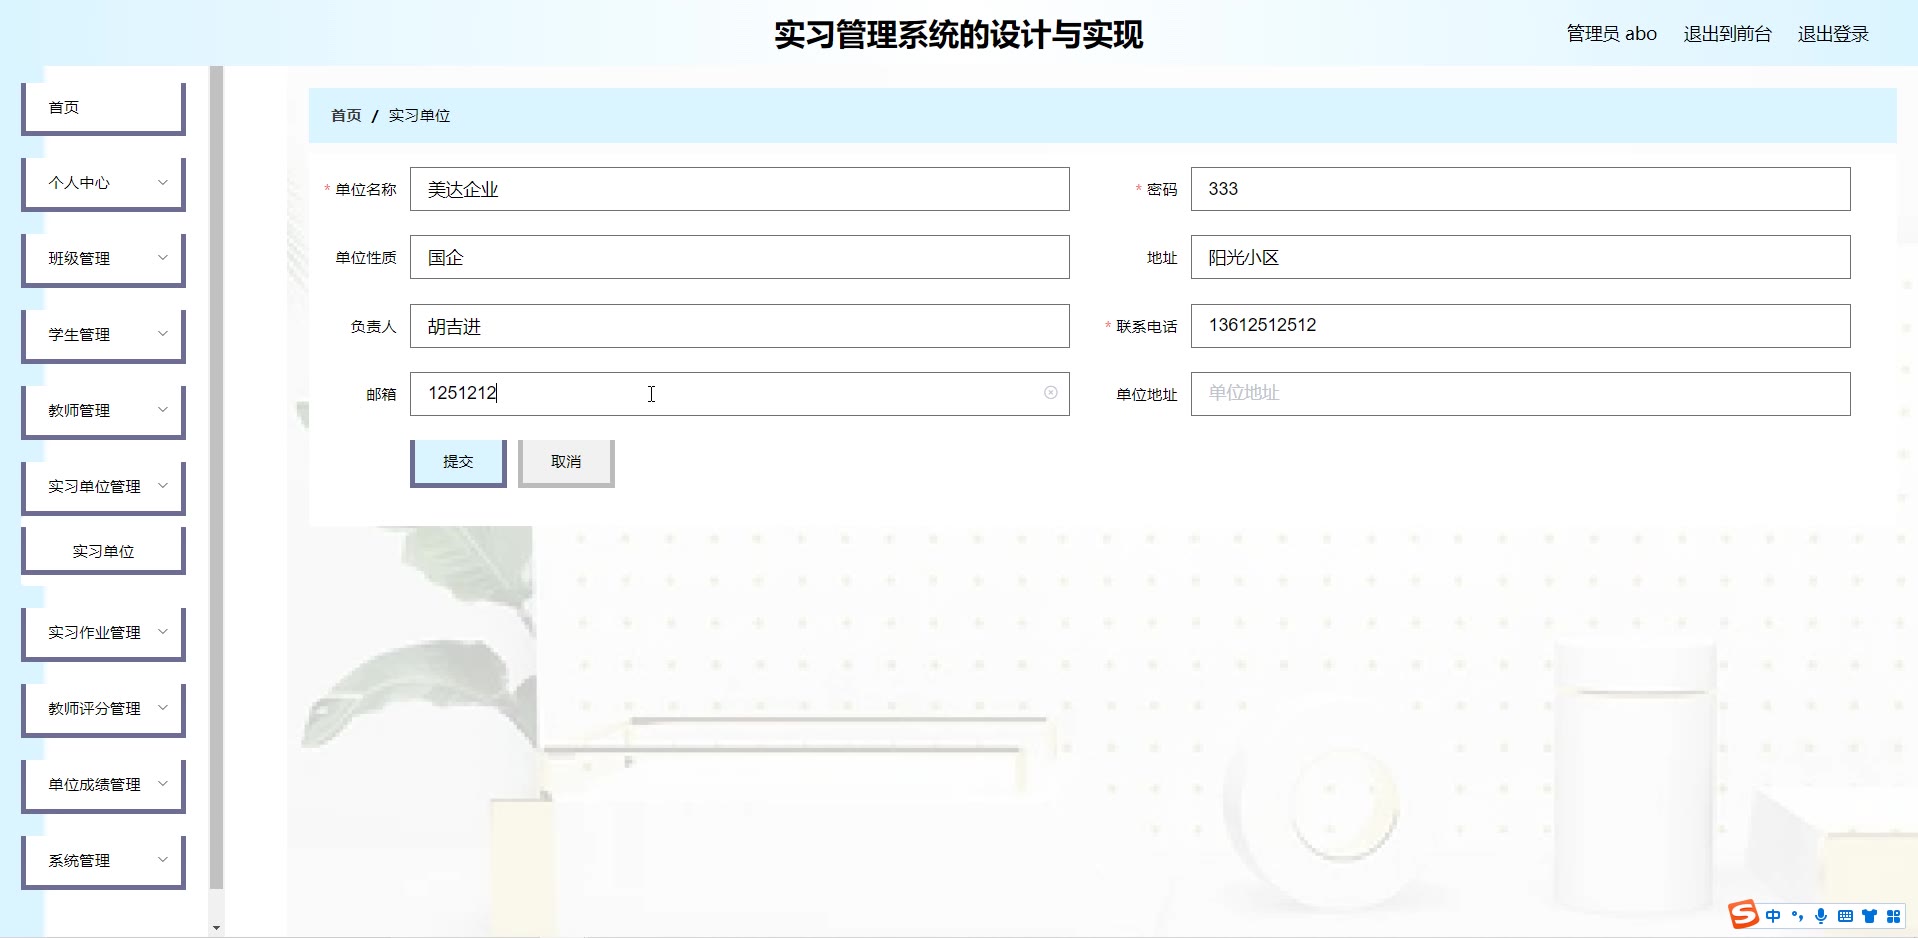This screenshot has height=938, width=1918.
Task: Open voice input via the microphone icon
Action: (x=1821, y=916)
